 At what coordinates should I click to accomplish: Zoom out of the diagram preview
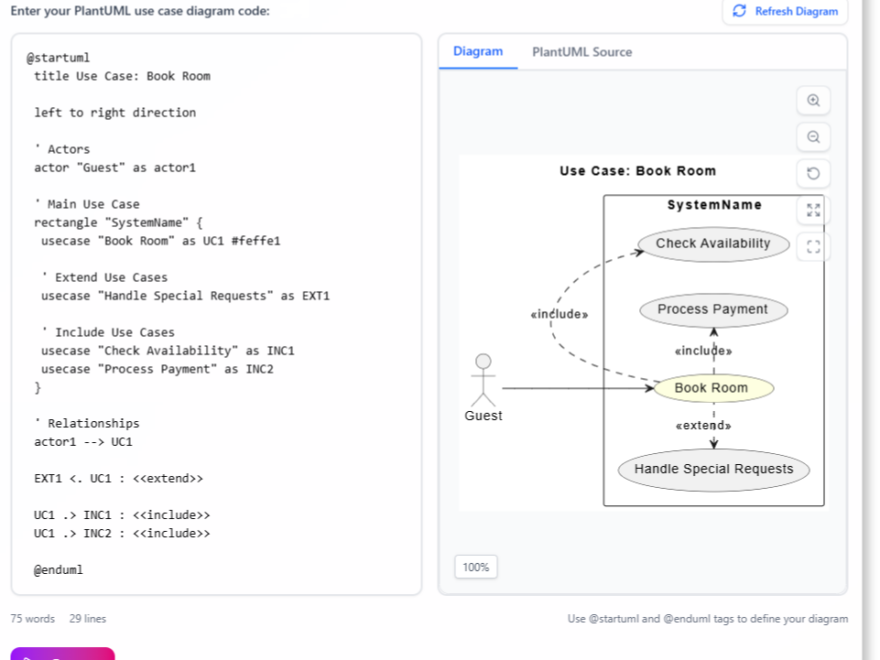point(813,137)
